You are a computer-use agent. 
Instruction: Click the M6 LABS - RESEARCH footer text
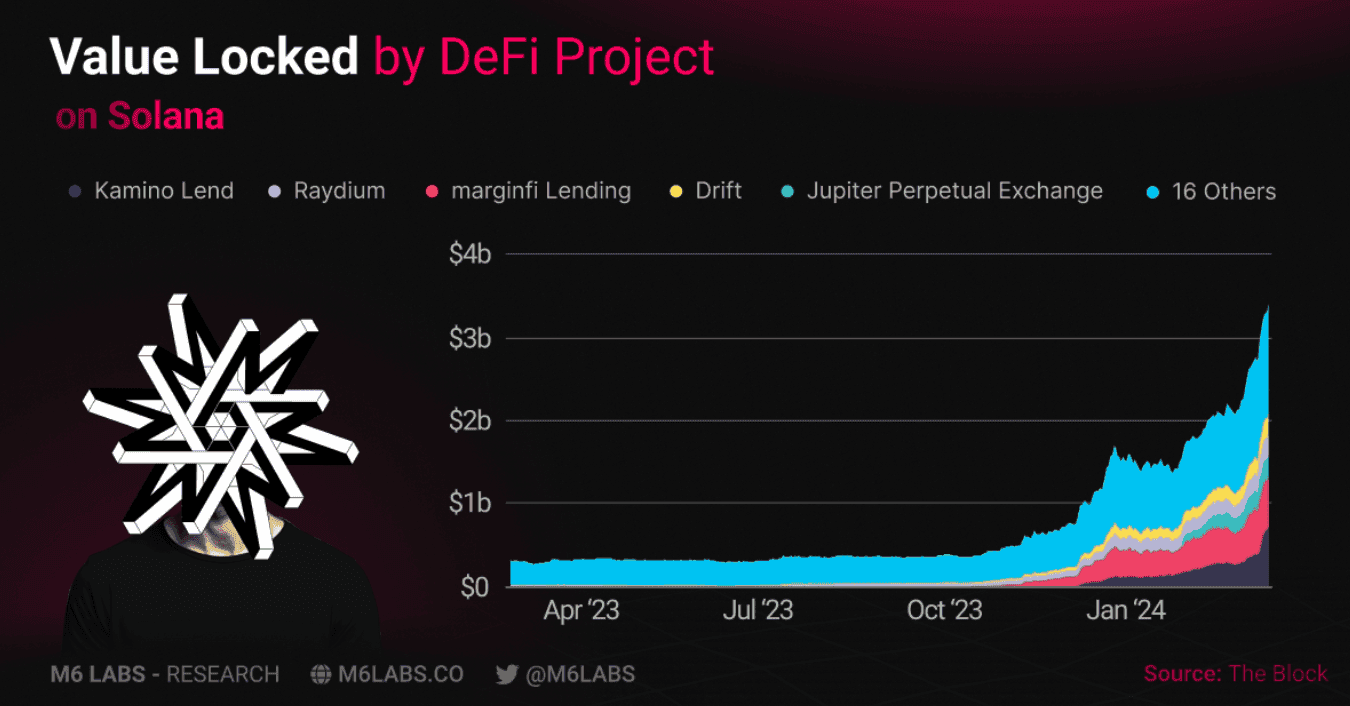(x=165, y=675)
